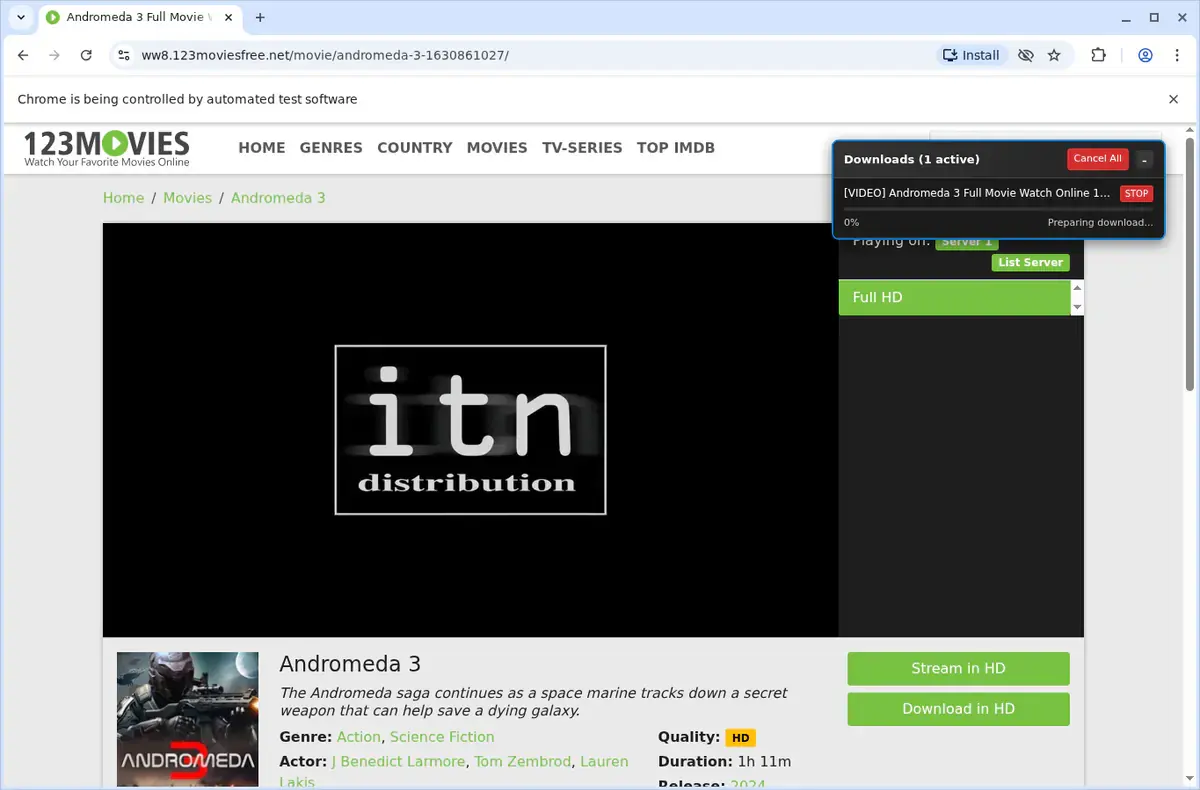
Task: Open the TOP IMDB menu item
Action: pyautogui.click(x=676, y=147)
